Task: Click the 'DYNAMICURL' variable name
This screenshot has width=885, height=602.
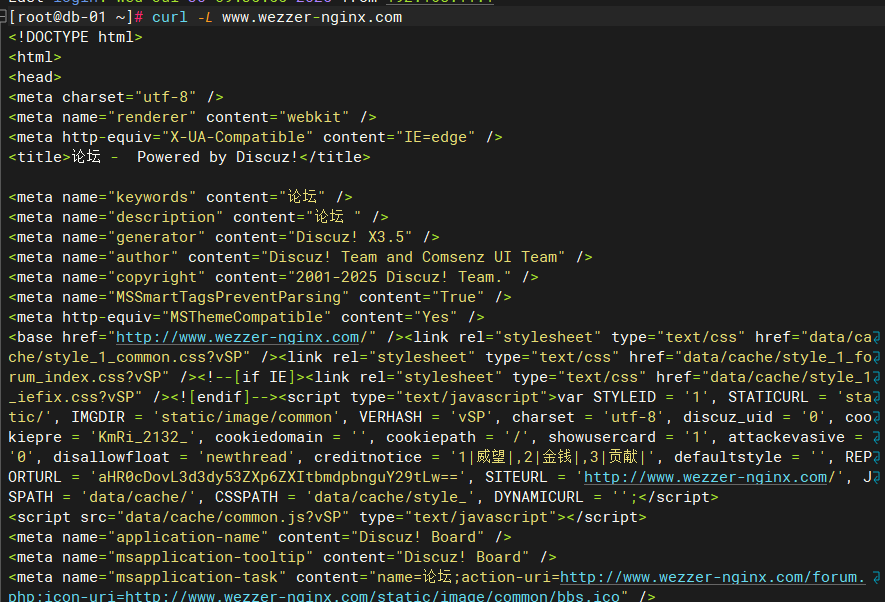Action: tap(538, 497)
